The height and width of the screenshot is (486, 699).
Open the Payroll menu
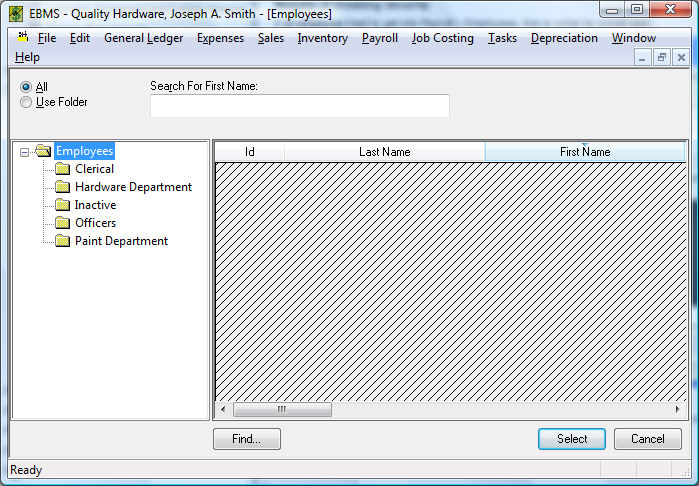click(x=379, y=38)
